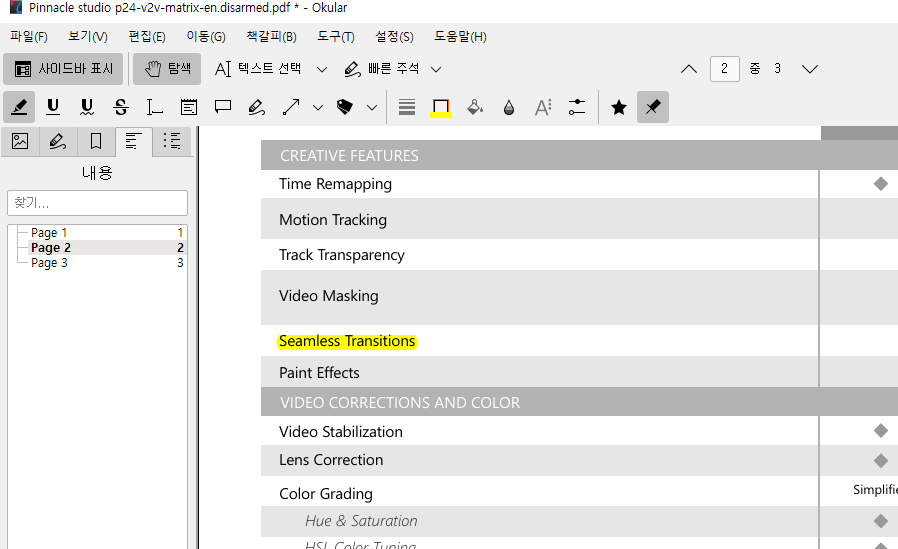The height and width of the screenshot is (549, 898).
Task: Select the arrow shape tool
Action: [291, 107]
